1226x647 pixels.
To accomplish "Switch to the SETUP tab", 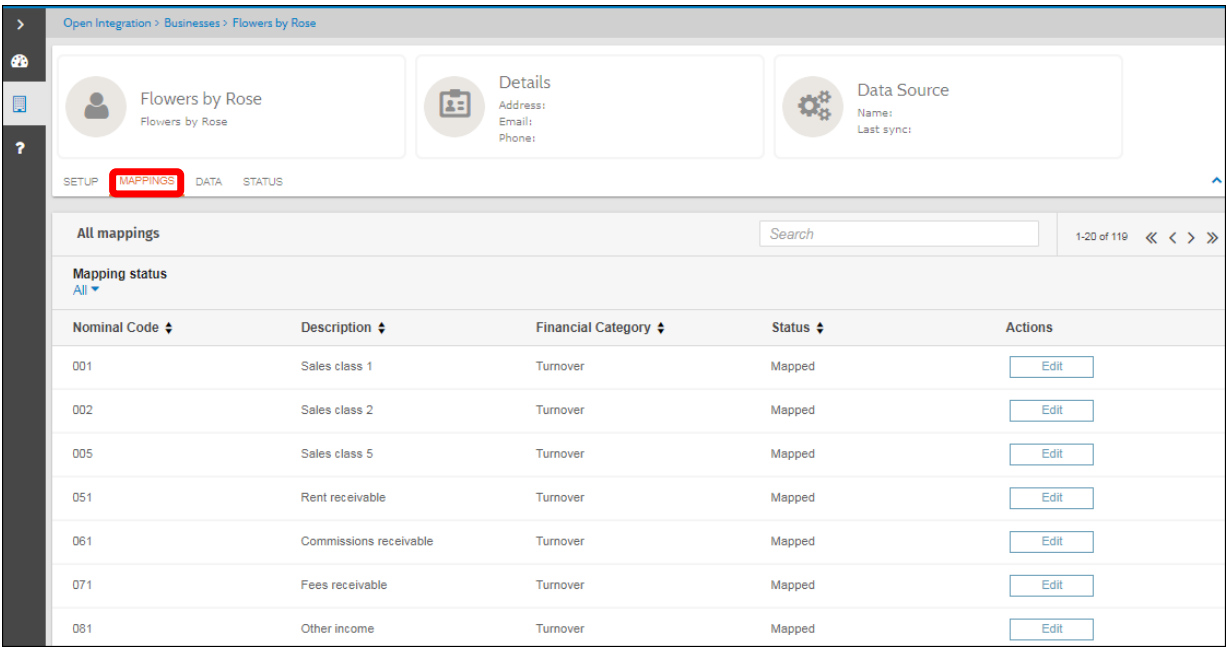I will pos(81,182).
